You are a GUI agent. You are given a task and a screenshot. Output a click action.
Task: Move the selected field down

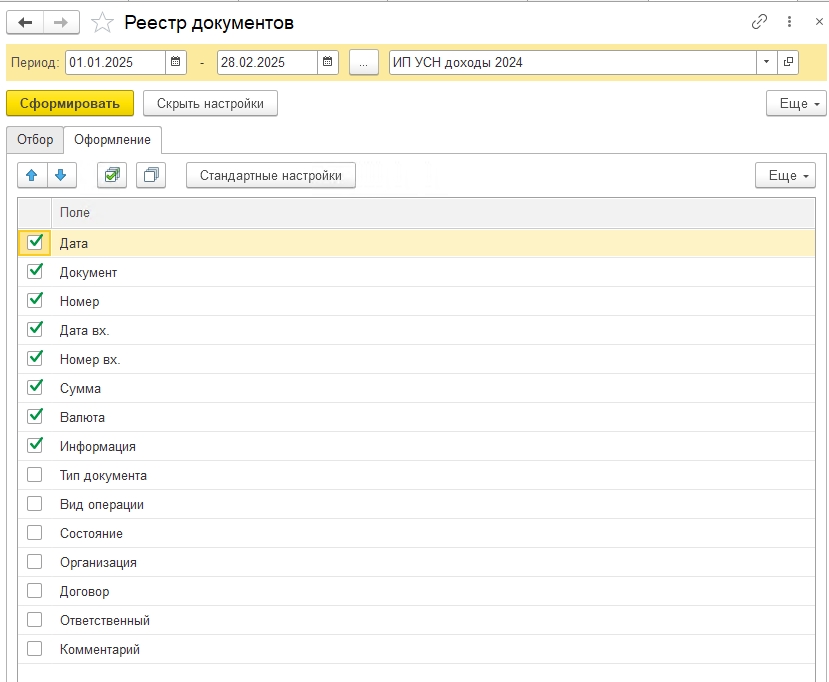(61, 175)
